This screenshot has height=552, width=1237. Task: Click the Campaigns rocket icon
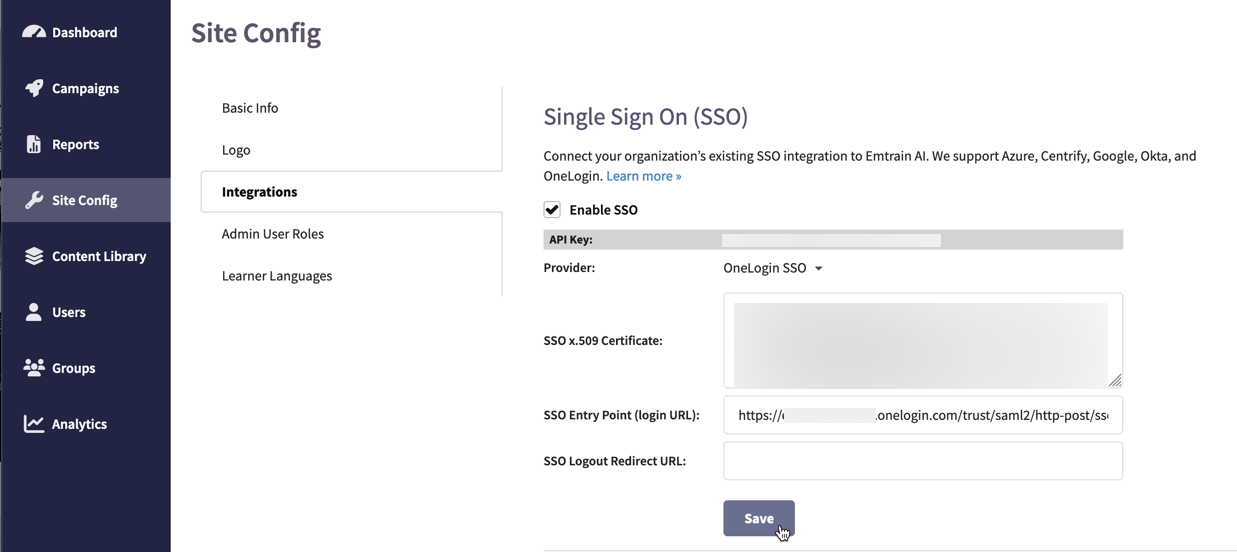point(34,88)
